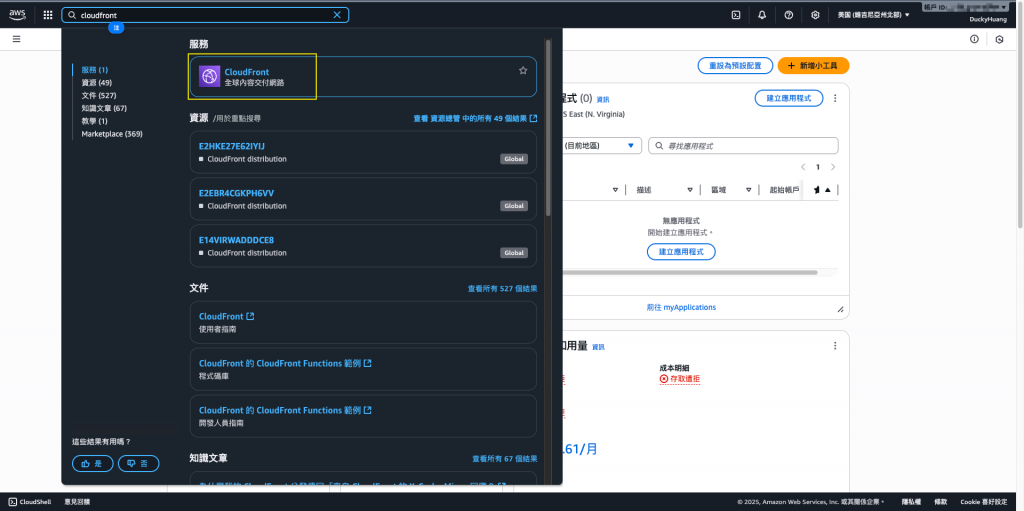Go to next page arrow in applications table
Screen dimensions: 1024x511
(833, 167)
